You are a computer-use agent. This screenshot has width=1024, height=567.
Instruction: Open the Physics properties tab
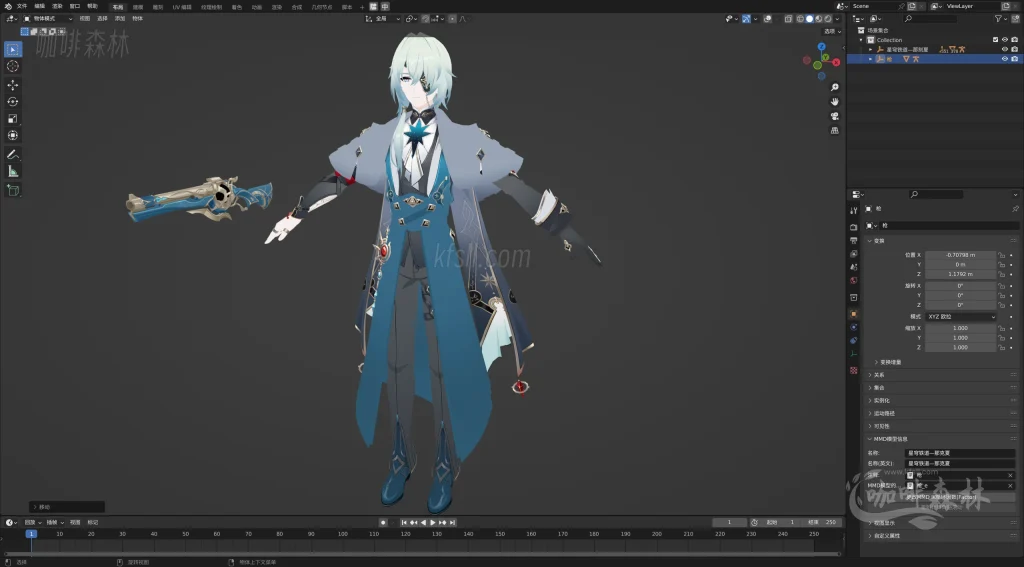click(854, 327)
